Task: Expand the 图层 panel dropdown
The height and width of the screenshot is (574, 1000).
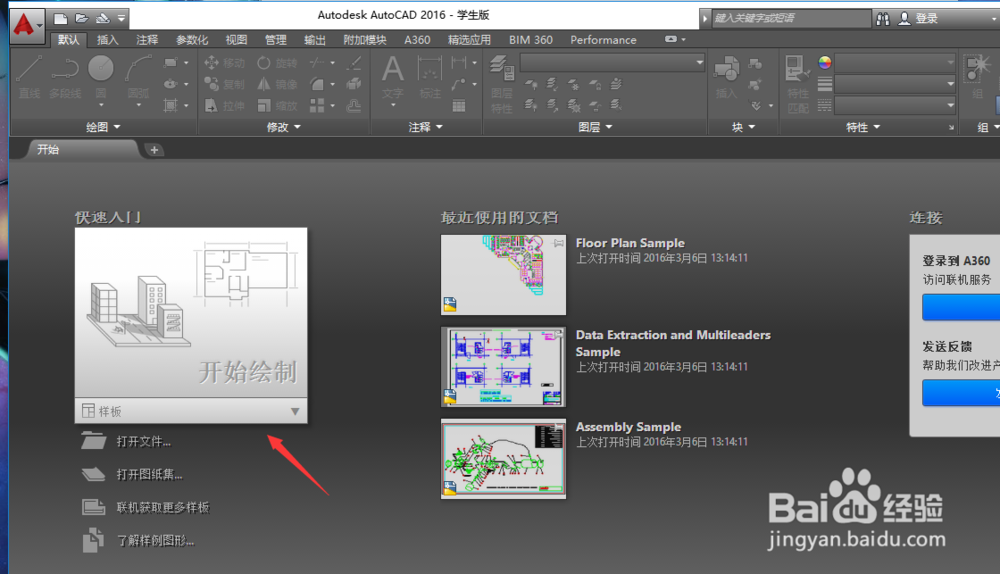Action: (595, 127)
